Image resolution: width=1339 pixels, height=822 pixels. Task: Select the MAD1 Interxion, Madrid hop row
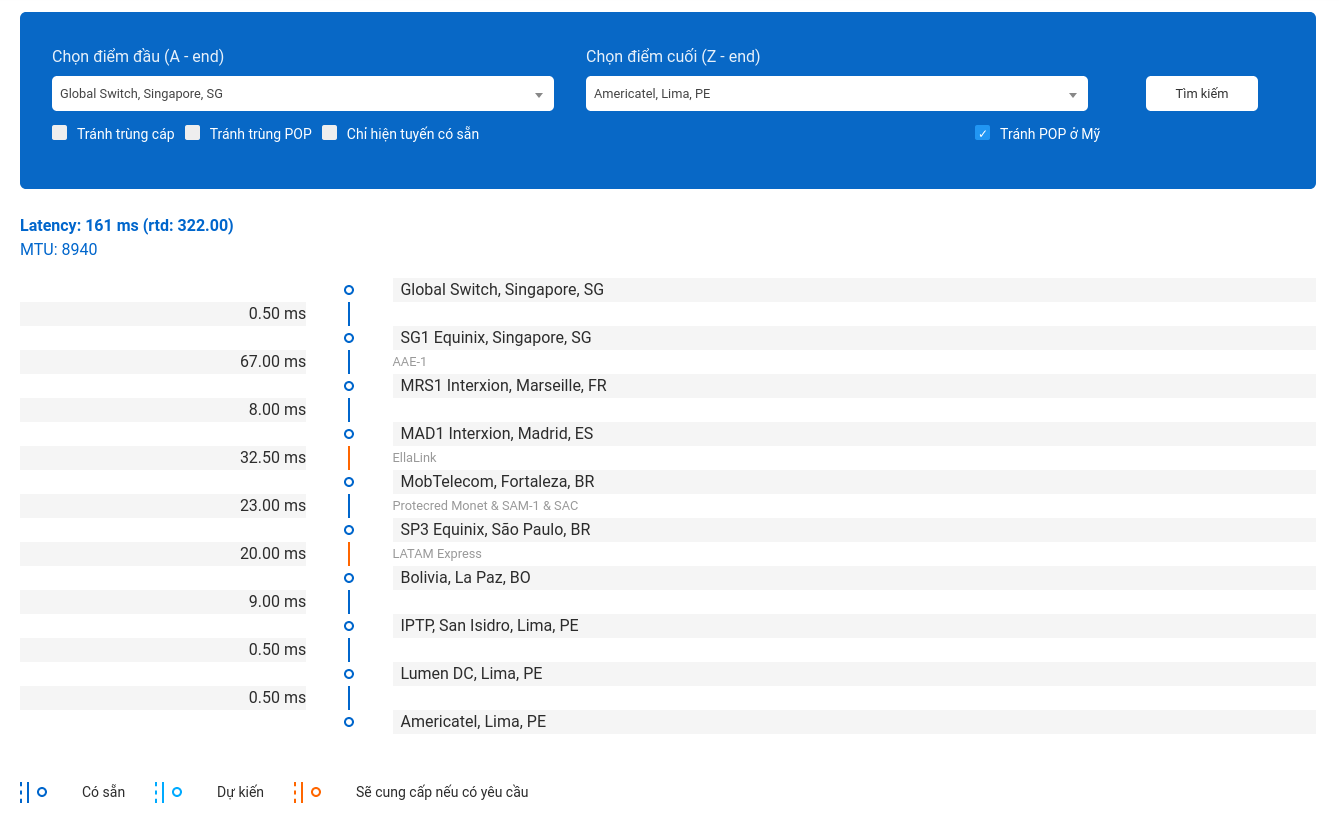(853, 434)
